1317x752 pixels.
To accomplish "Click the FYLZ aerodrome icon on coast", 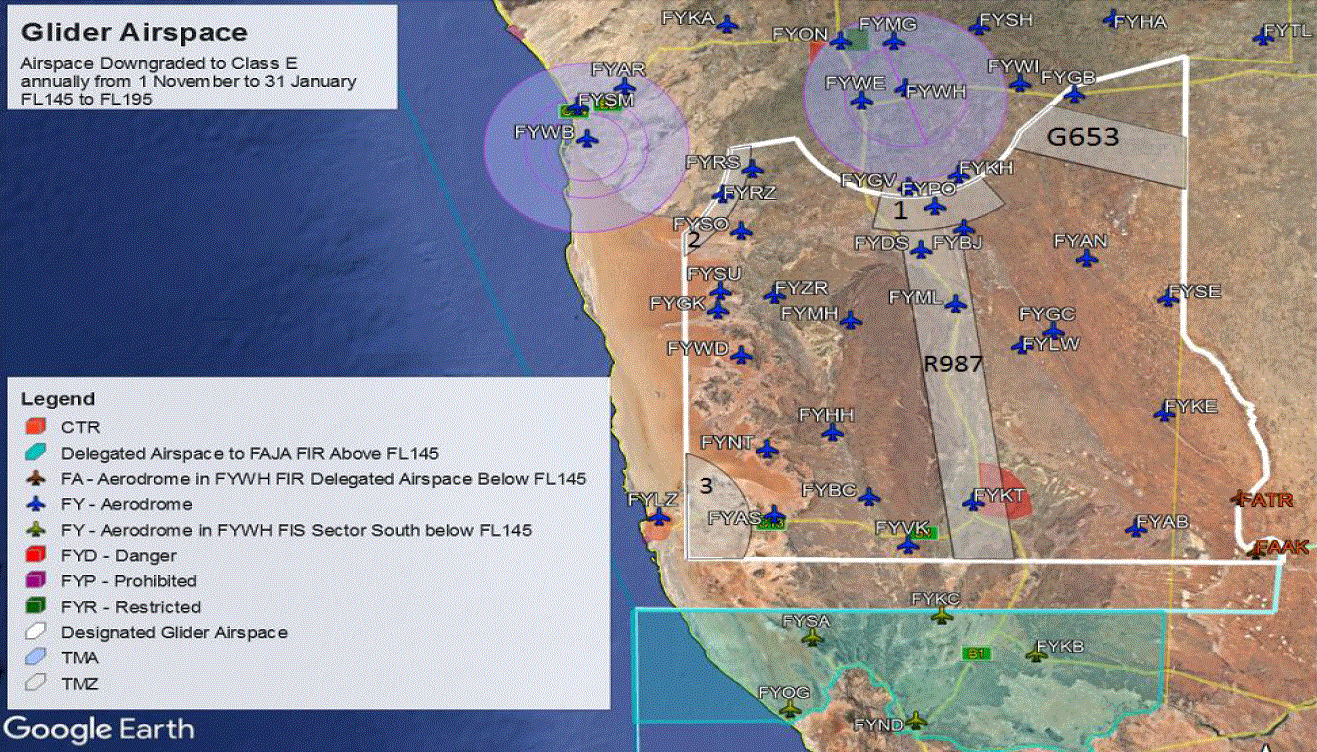I will 659,517.
